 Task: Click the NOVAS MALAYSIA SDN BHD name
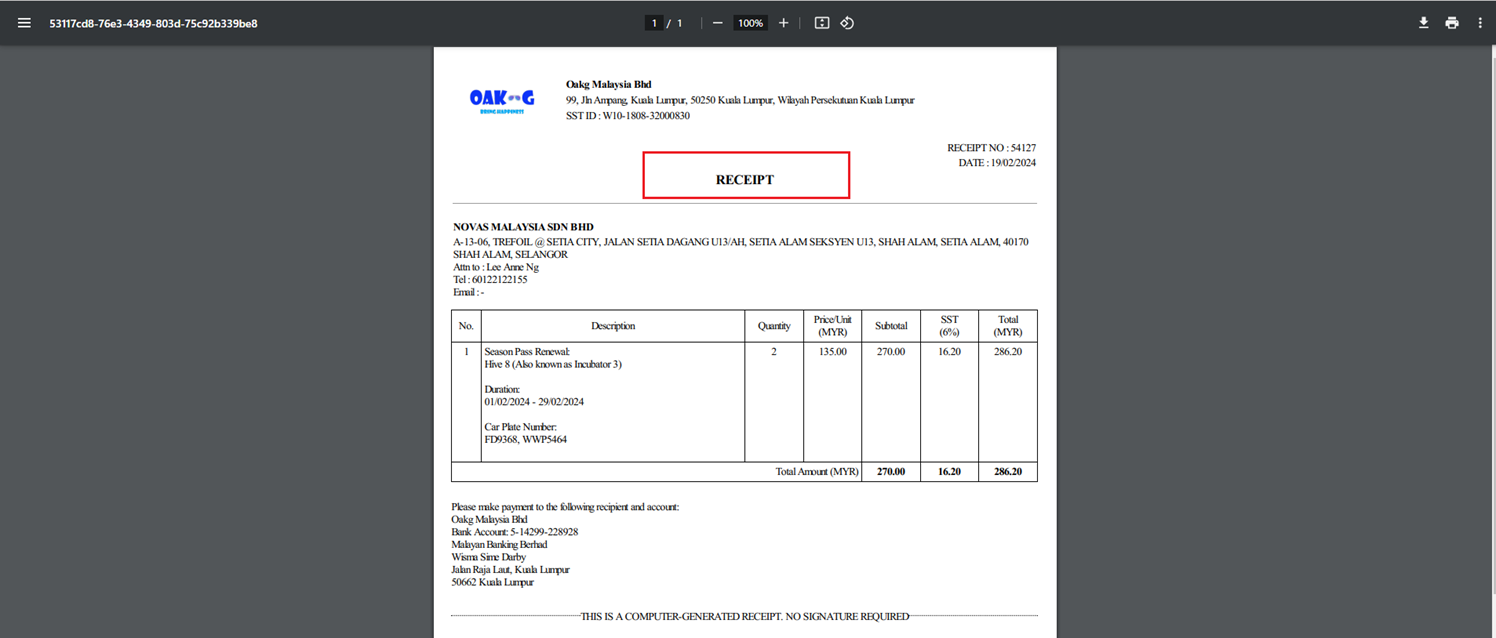(523, 227)
